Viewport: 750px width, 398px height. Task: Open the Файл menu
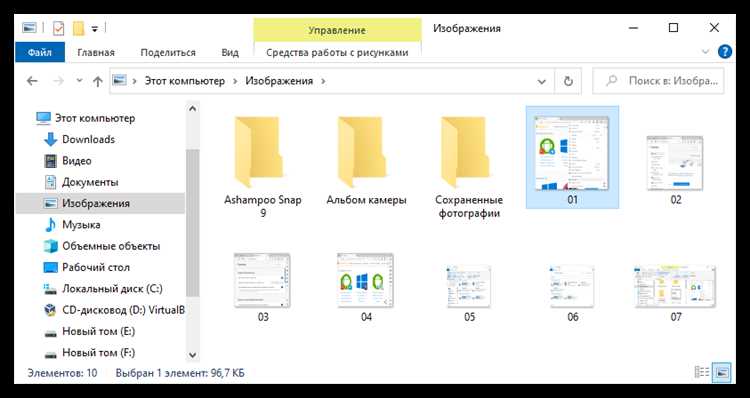(40, 52)
